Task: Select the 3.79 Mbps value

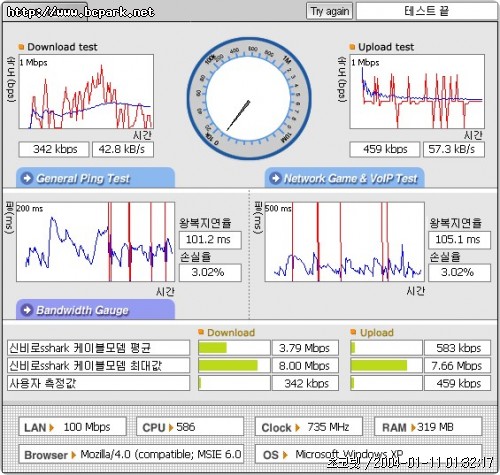Action: click(x=305, y=348)
